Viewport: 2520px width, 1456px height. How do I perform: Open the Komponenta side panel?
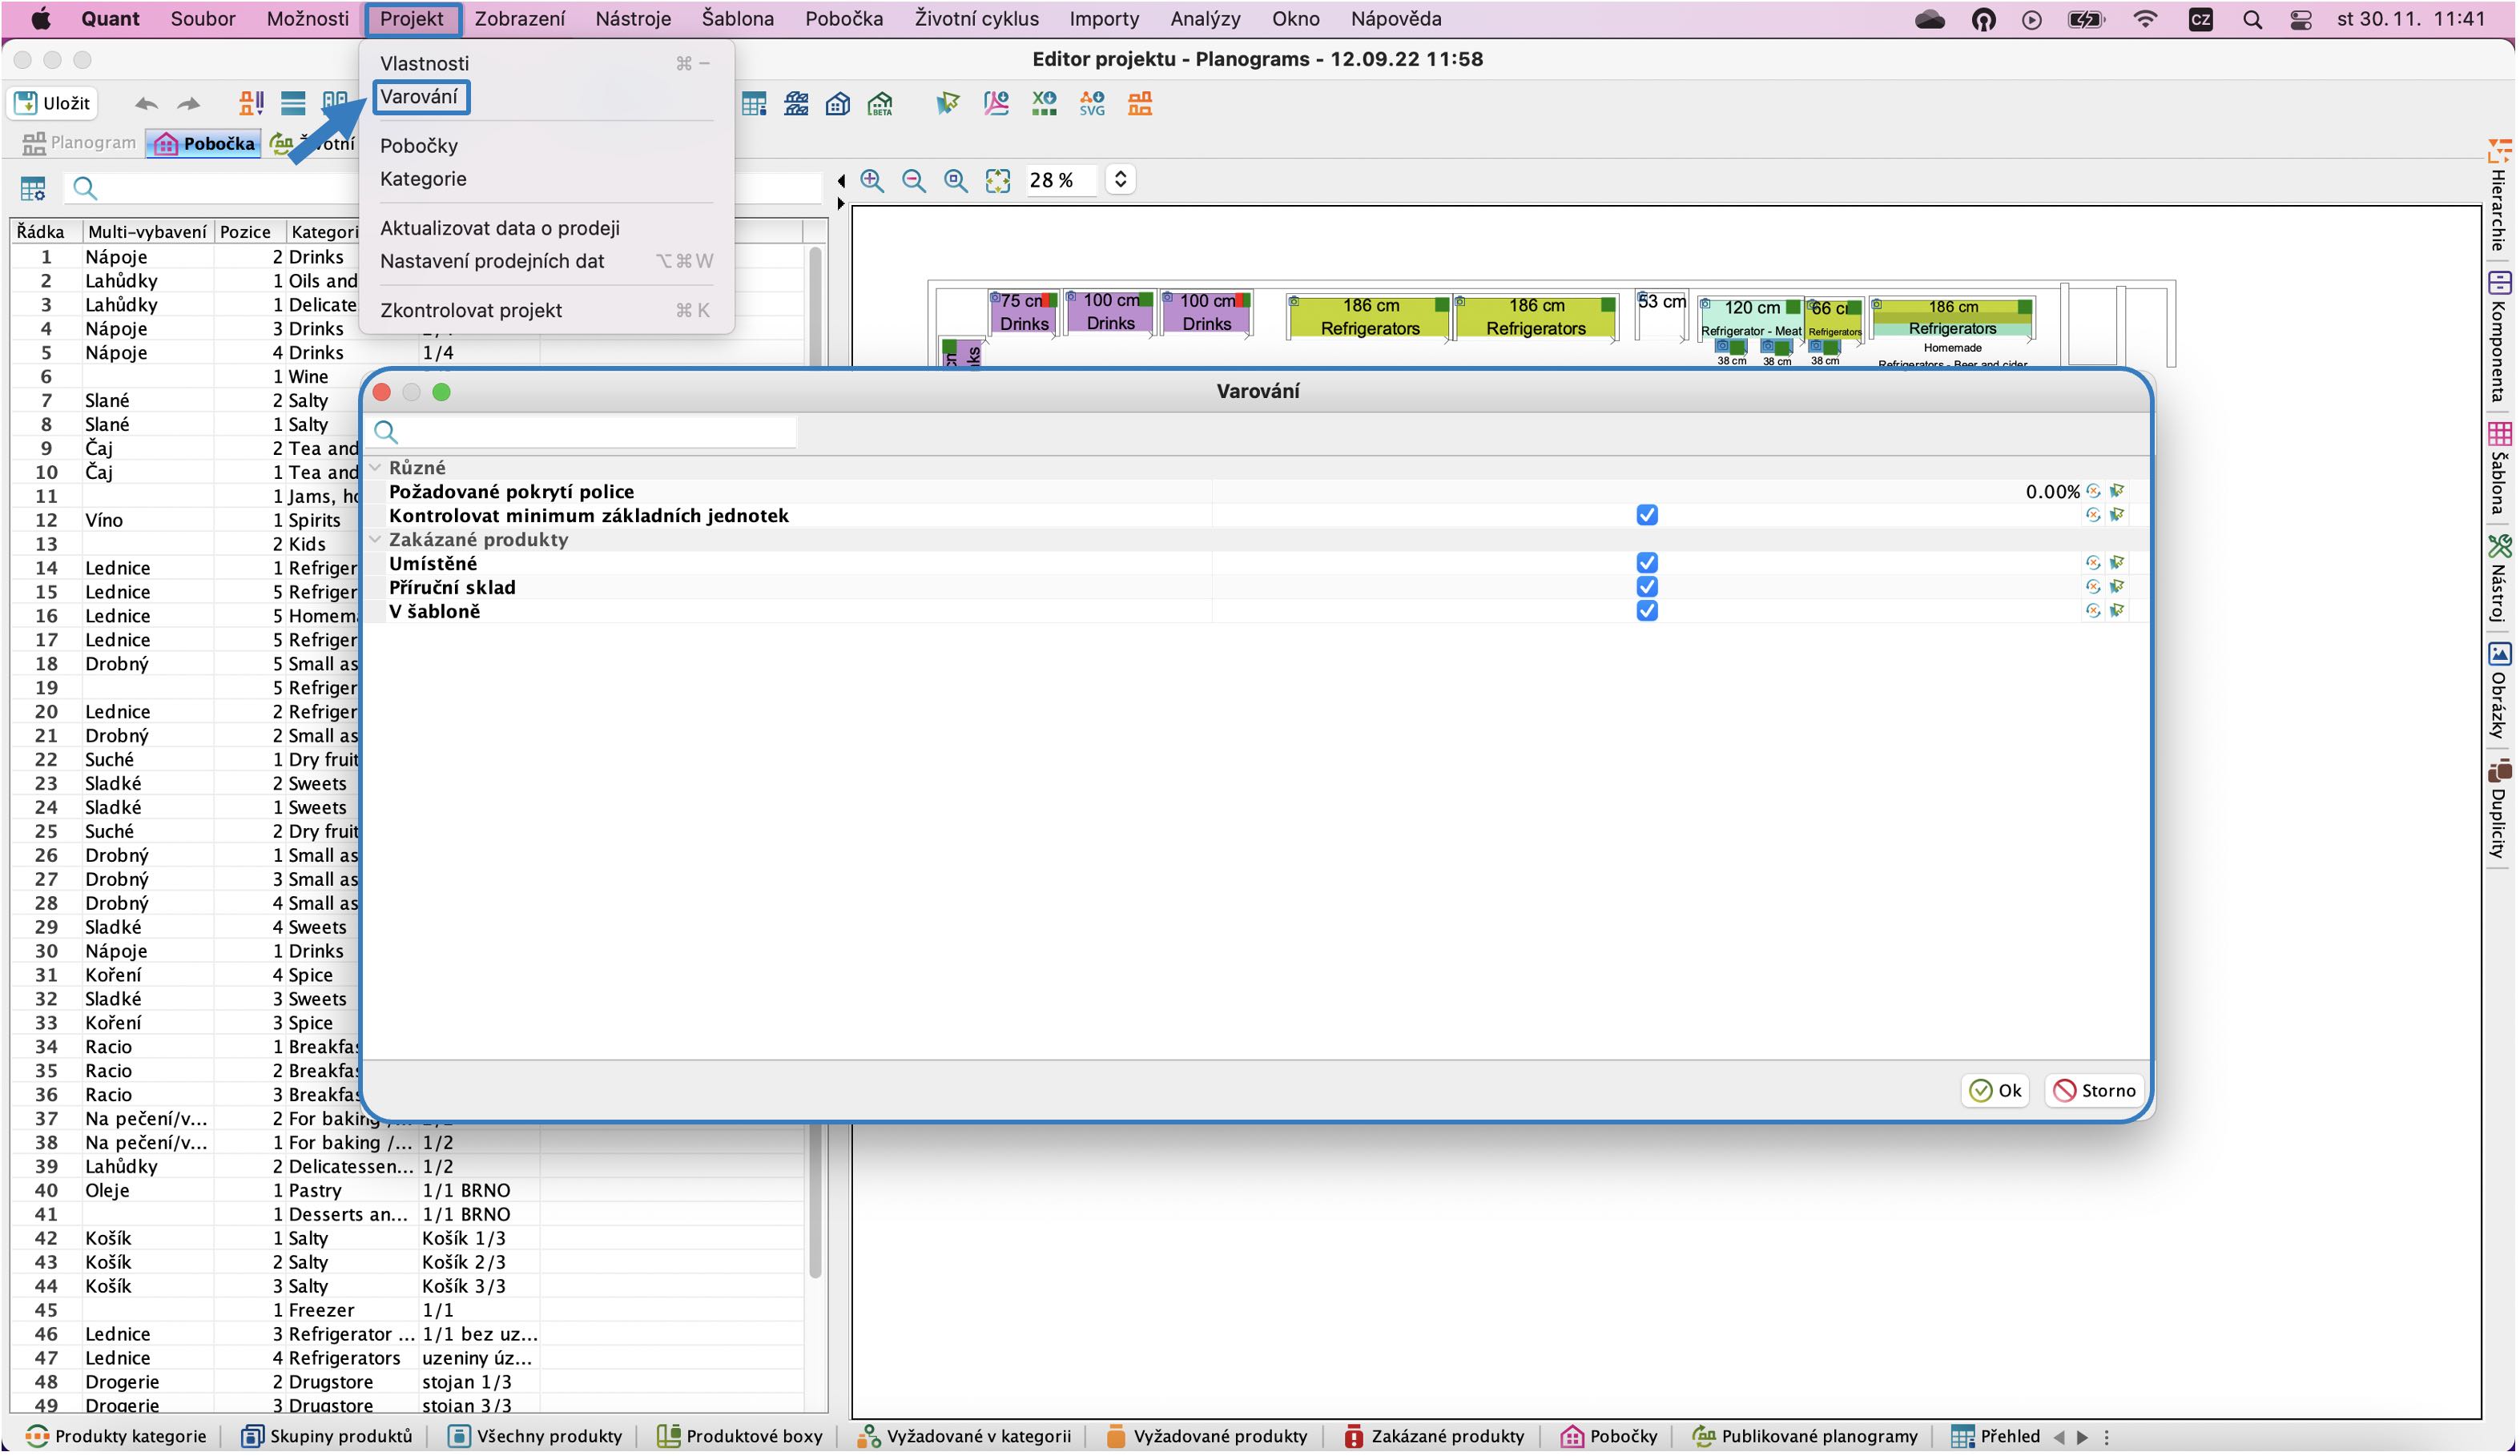(x=2499, y=337)
